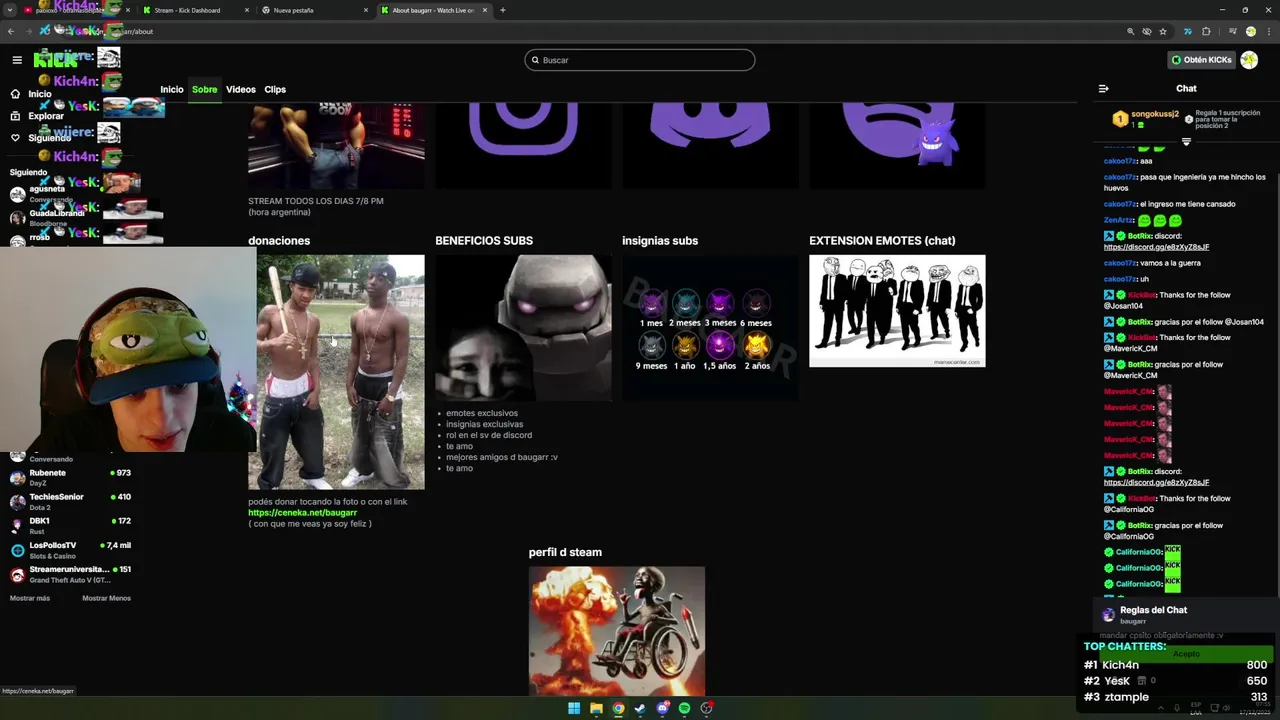Go back in browser
Image resolution: width=1280 pixels, height=720 pixels.
click(11, 31)
